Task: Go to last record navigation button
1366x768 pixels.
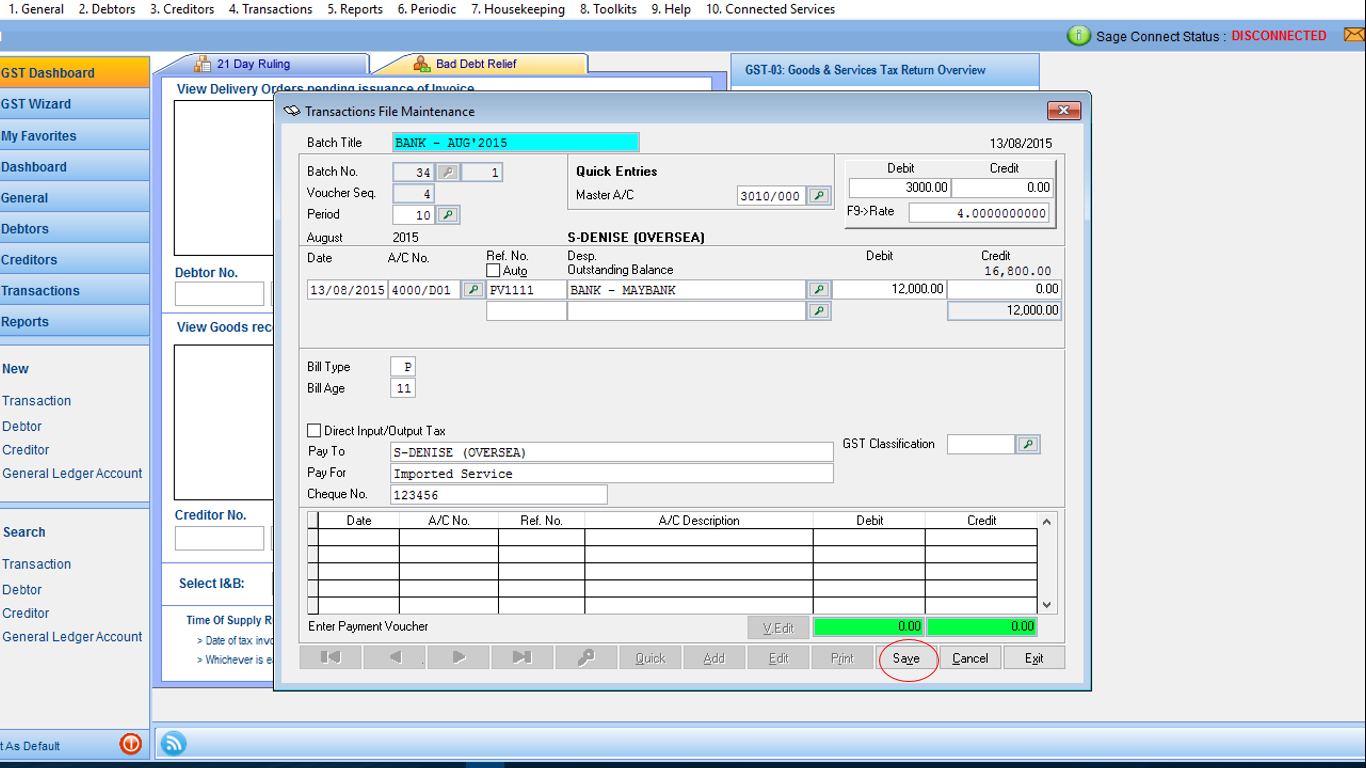Action: (x=522, y=658)
